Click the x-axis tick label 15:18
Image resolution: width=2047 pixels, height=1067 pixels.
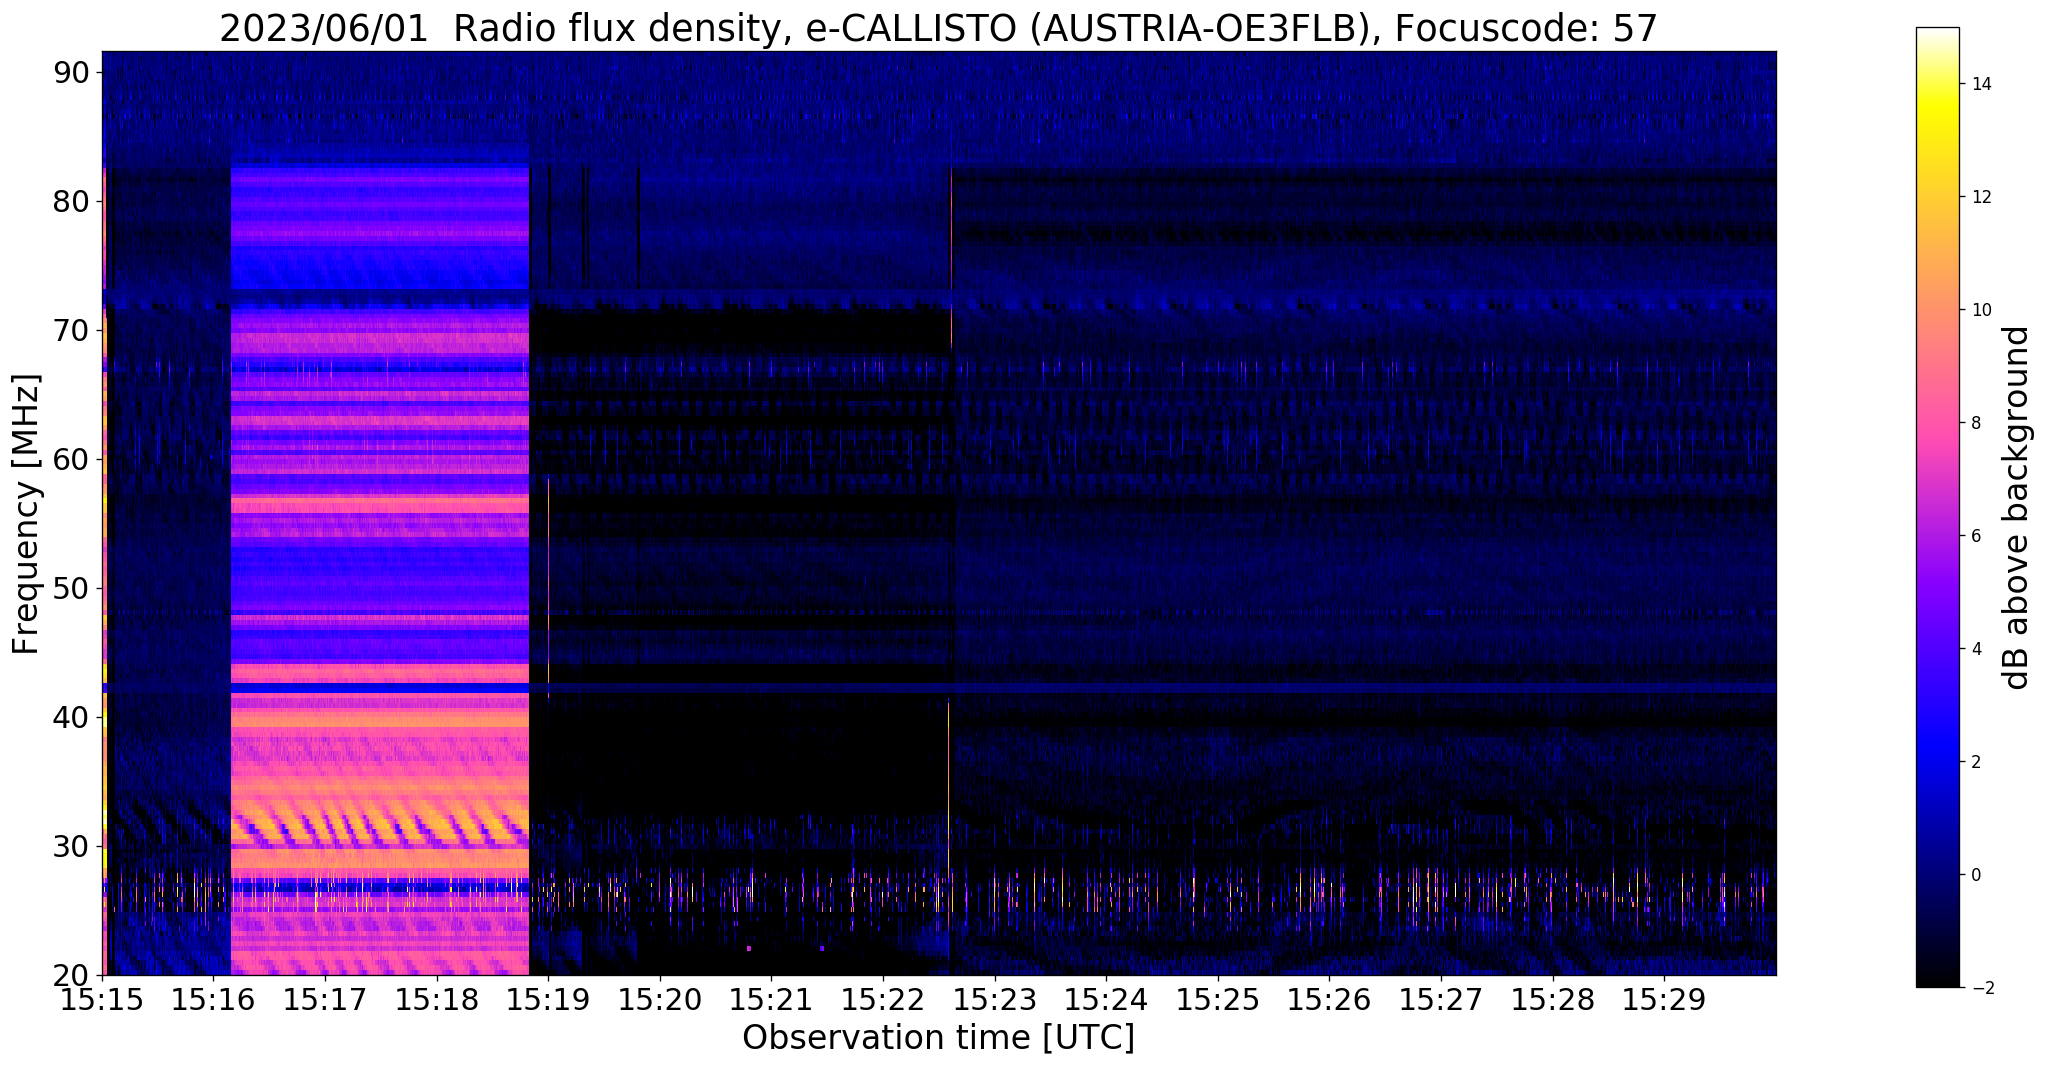(437, 998)
